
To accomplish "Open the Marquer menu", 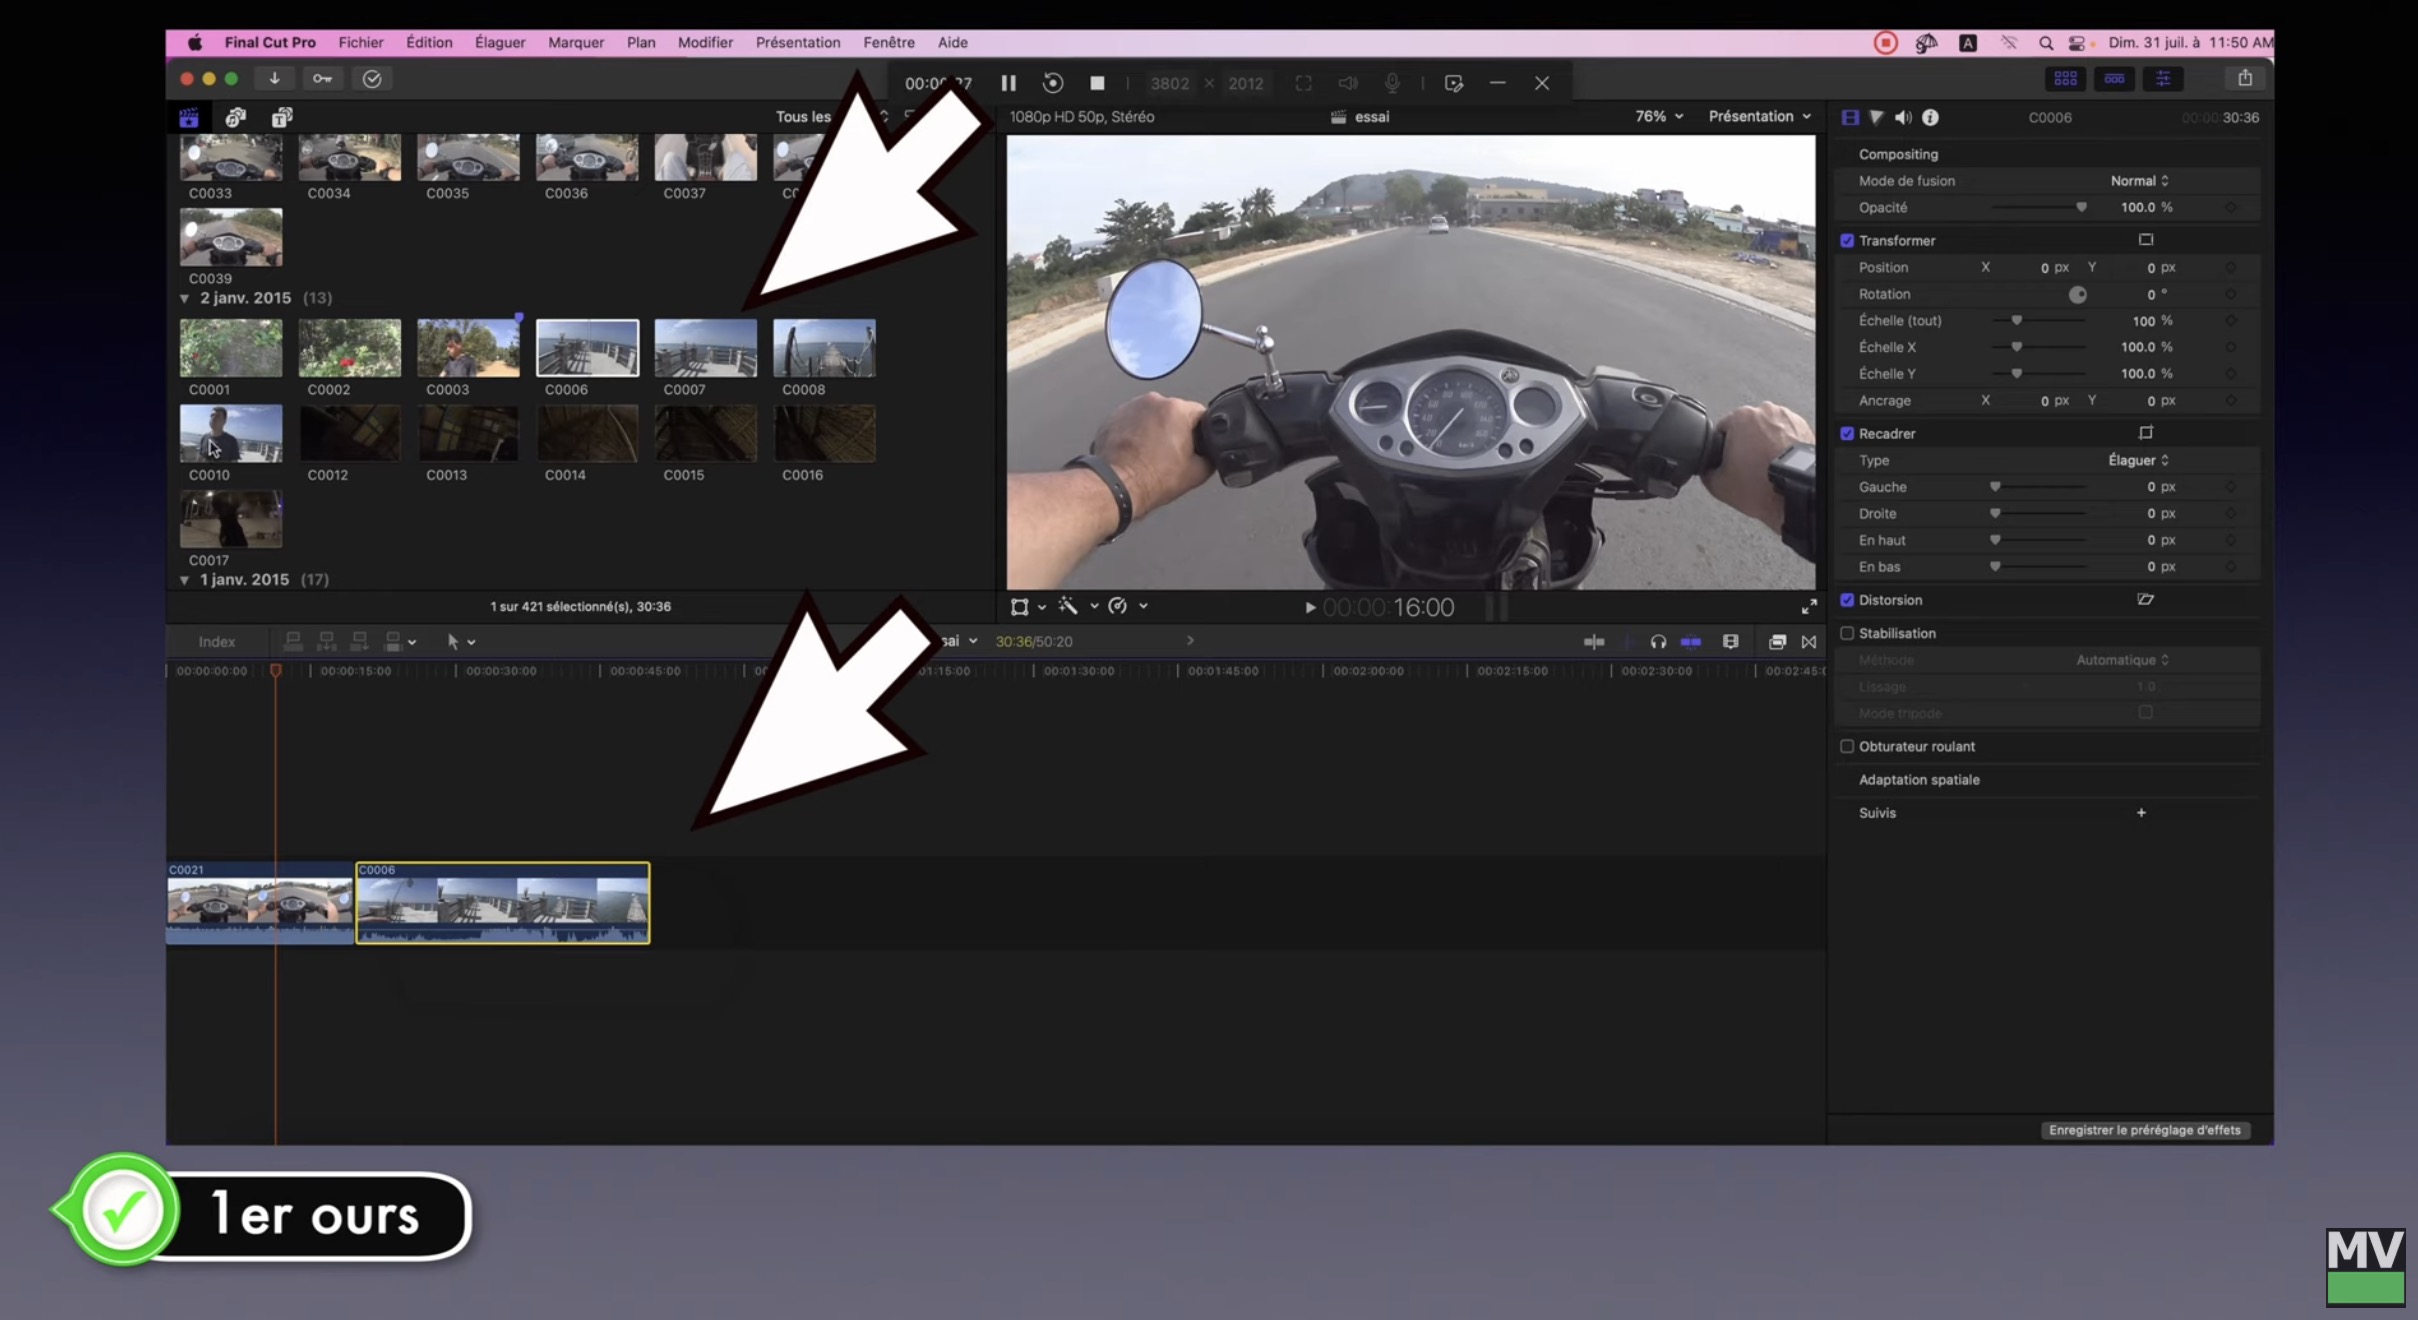I will (576, 42).
